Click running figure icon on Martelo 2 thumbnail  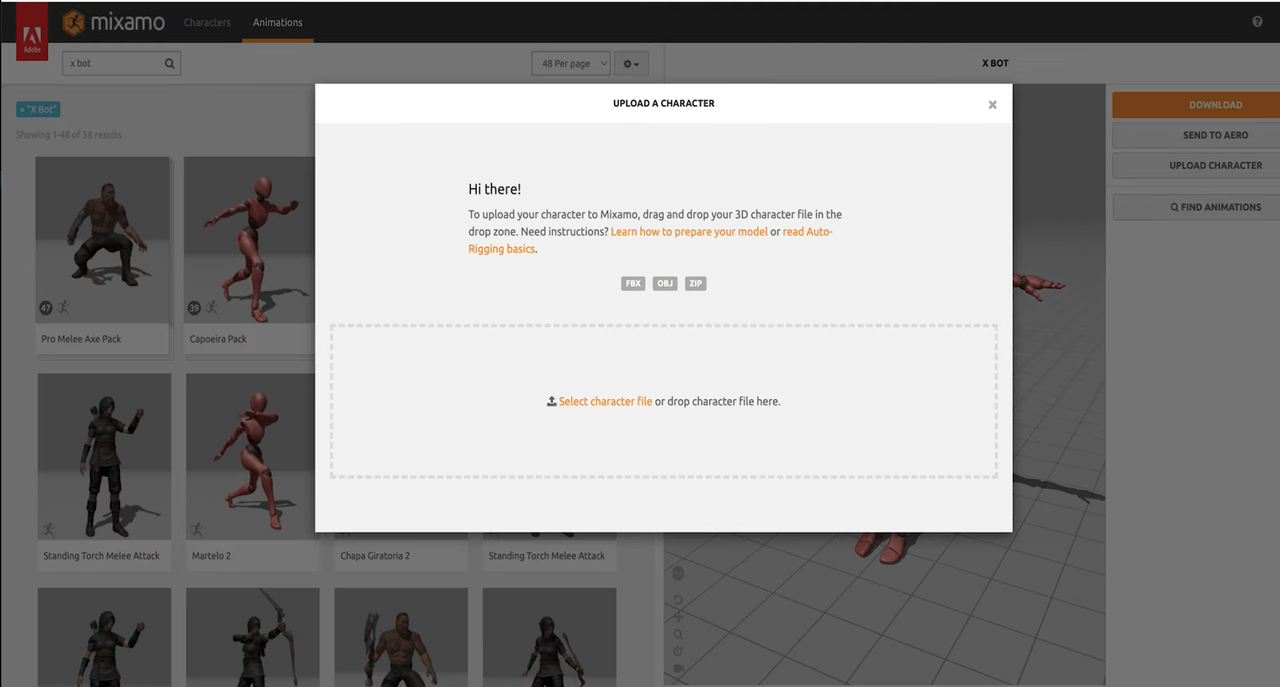tap(197, 528)
